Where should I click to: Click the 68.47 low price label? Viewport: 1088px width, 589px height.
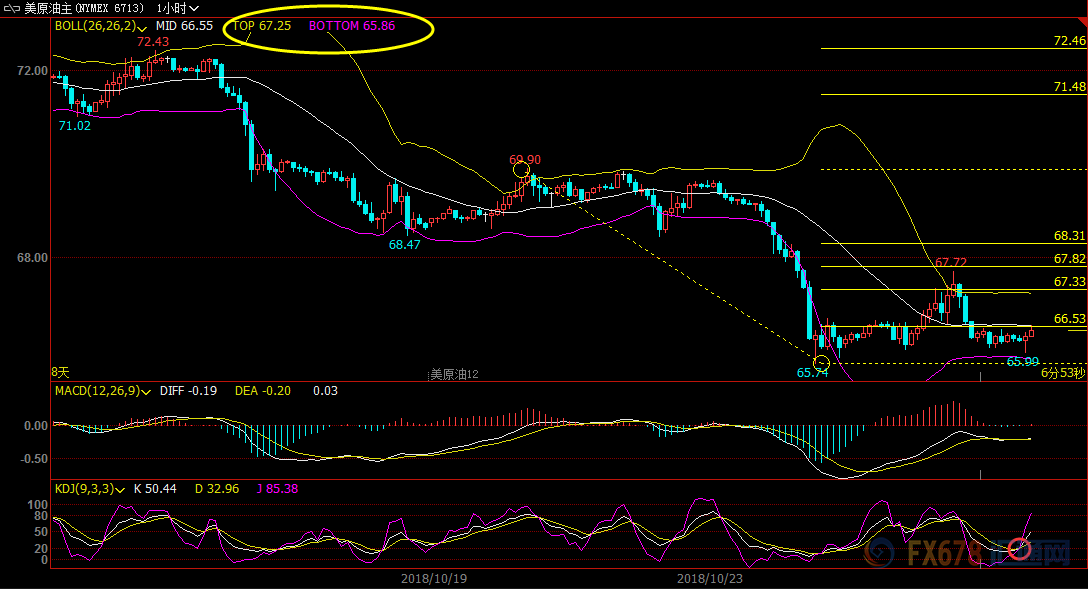405,245
